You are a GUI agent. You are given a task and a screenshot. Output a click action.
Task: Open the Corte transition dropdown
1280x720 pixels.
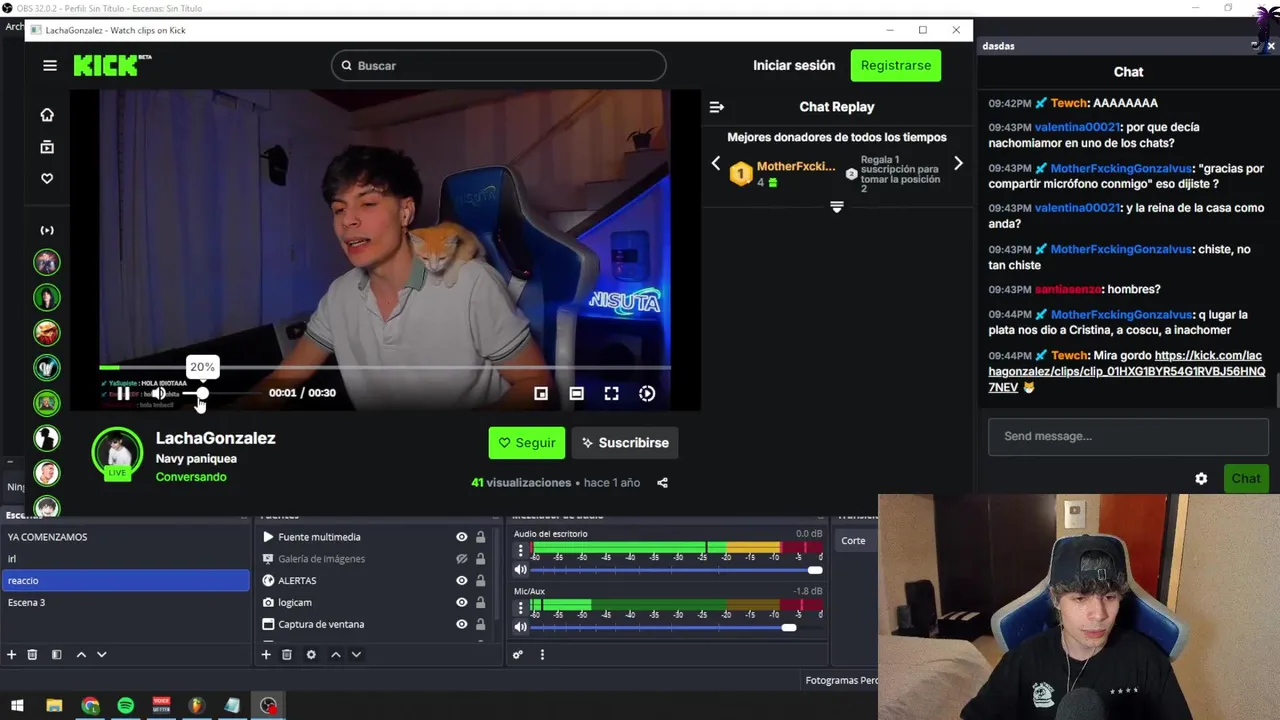[857, 541]
